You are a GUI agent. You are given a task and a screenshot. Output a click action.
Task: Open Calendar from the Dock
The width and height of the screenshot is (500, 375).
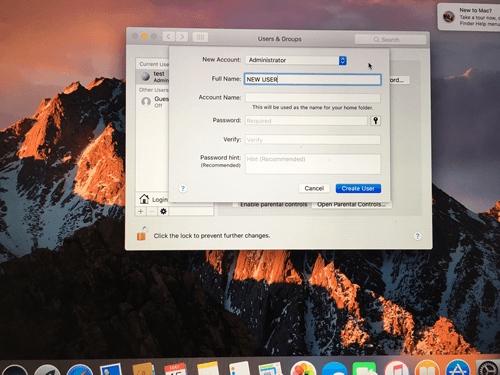click(175, 369)
